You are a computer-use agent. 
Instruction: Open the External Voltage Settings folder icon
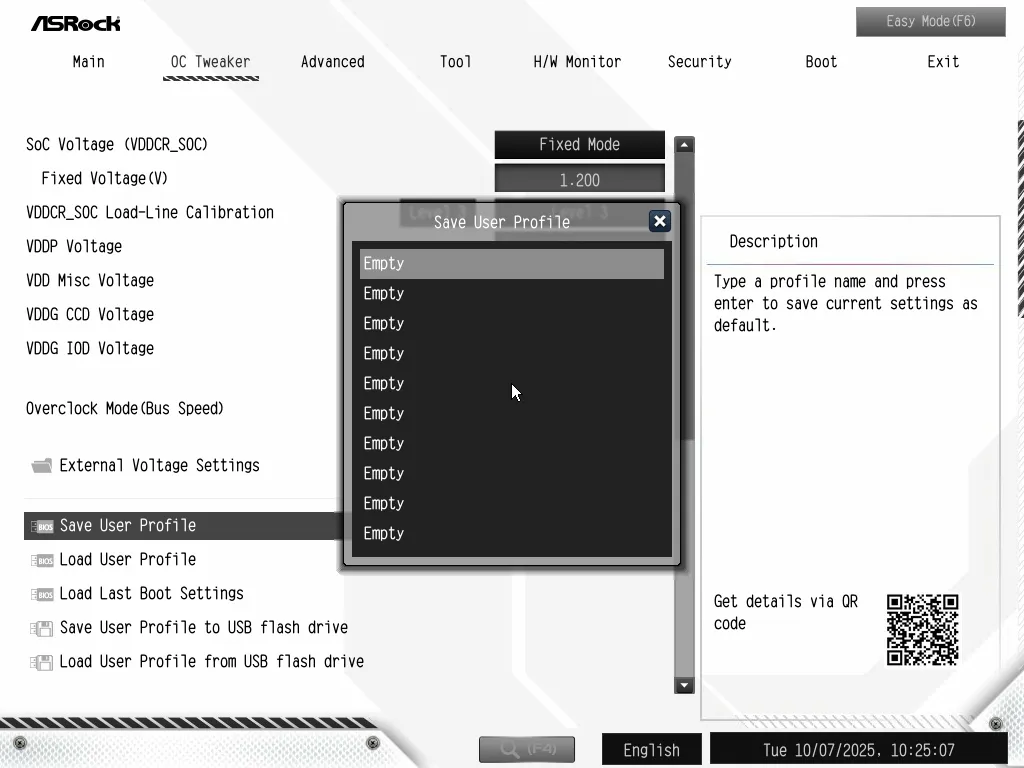point(42,466)
